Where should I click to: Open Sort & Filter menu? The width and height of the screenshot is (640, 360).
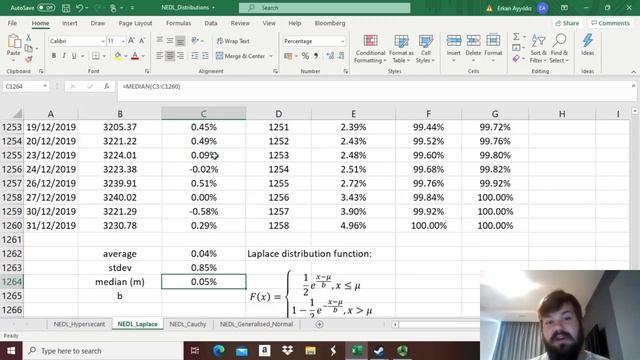(538, 49)
